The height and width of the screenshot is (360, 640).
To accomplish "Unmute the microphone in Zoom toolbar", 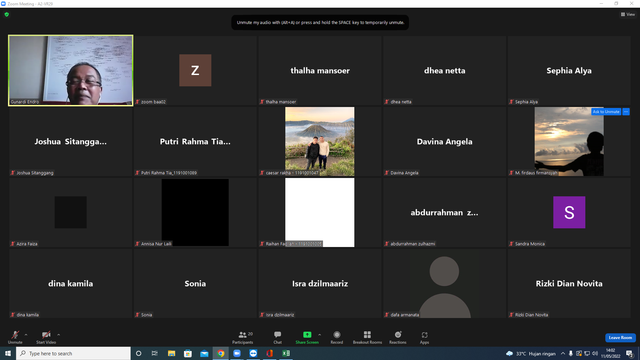I will point(15,337).
